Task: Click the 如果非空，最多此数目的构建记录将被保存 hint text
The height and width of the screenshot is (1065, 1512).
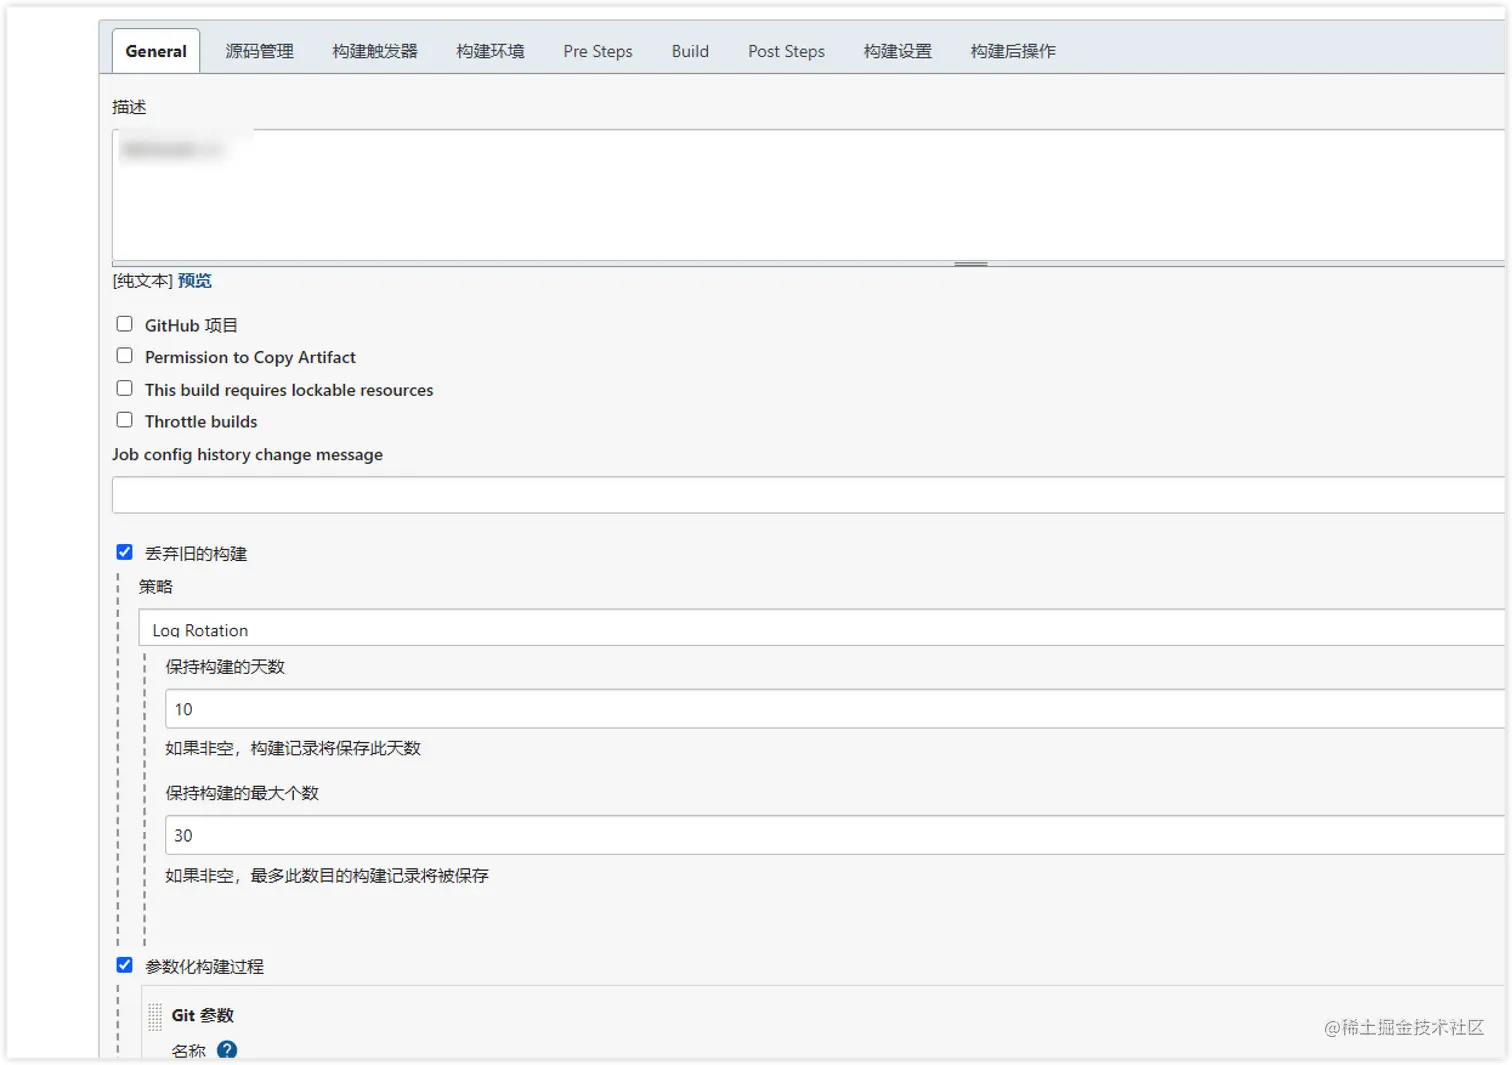Action: pyautogui.click(x=327, y=875)
